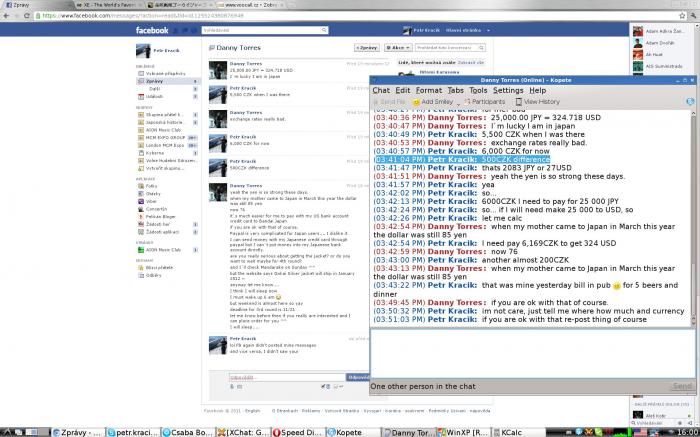Click the browser address bar
This screenshot has width=700, height=437.
tap(357, 16)
